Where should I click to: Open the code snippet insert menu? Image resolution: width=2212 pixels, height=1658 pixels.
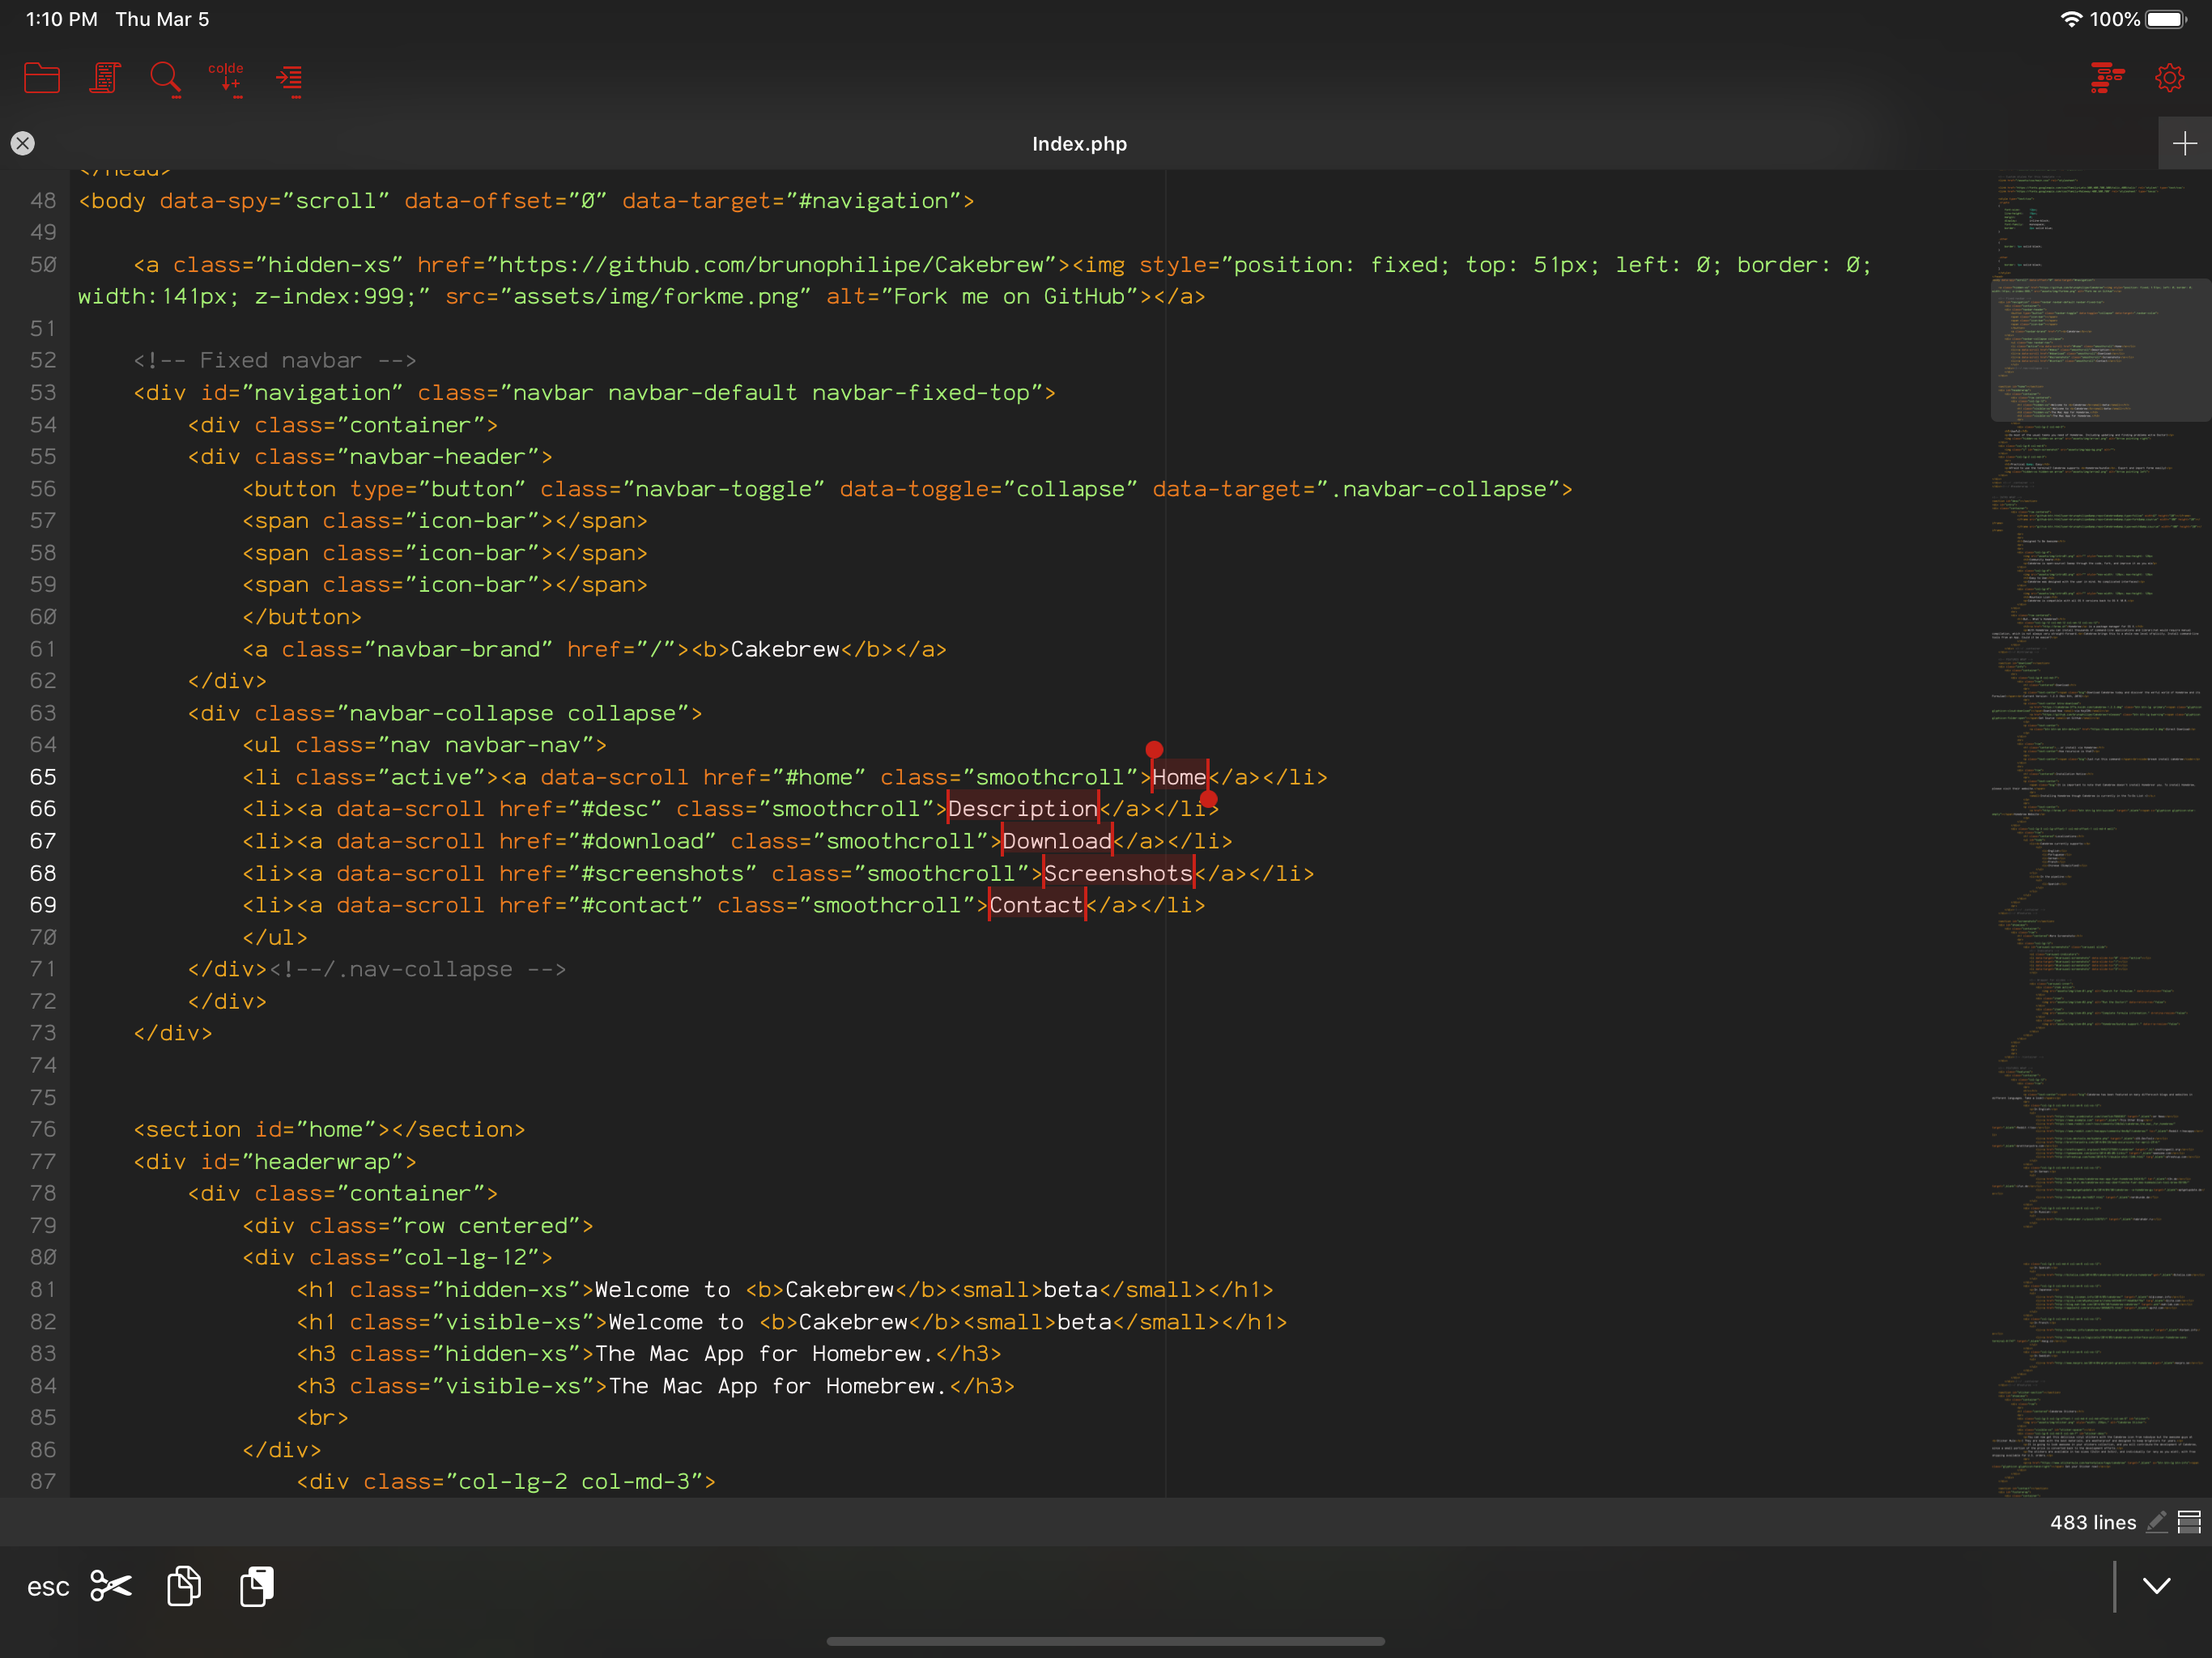(x=227, y=78)
